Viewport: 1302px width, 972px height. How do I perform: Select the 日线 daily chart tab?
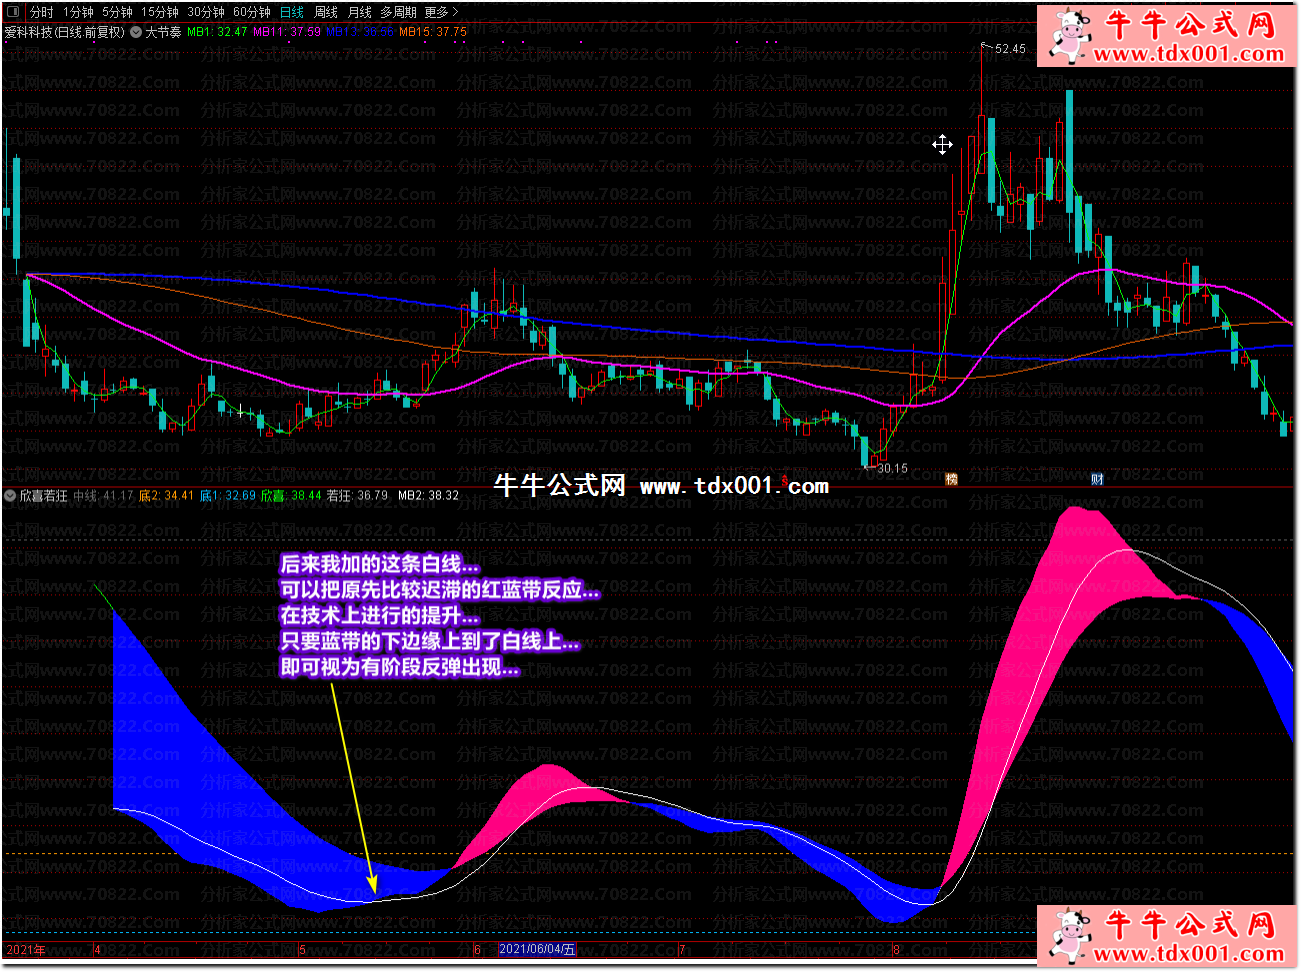pos(292,12)
